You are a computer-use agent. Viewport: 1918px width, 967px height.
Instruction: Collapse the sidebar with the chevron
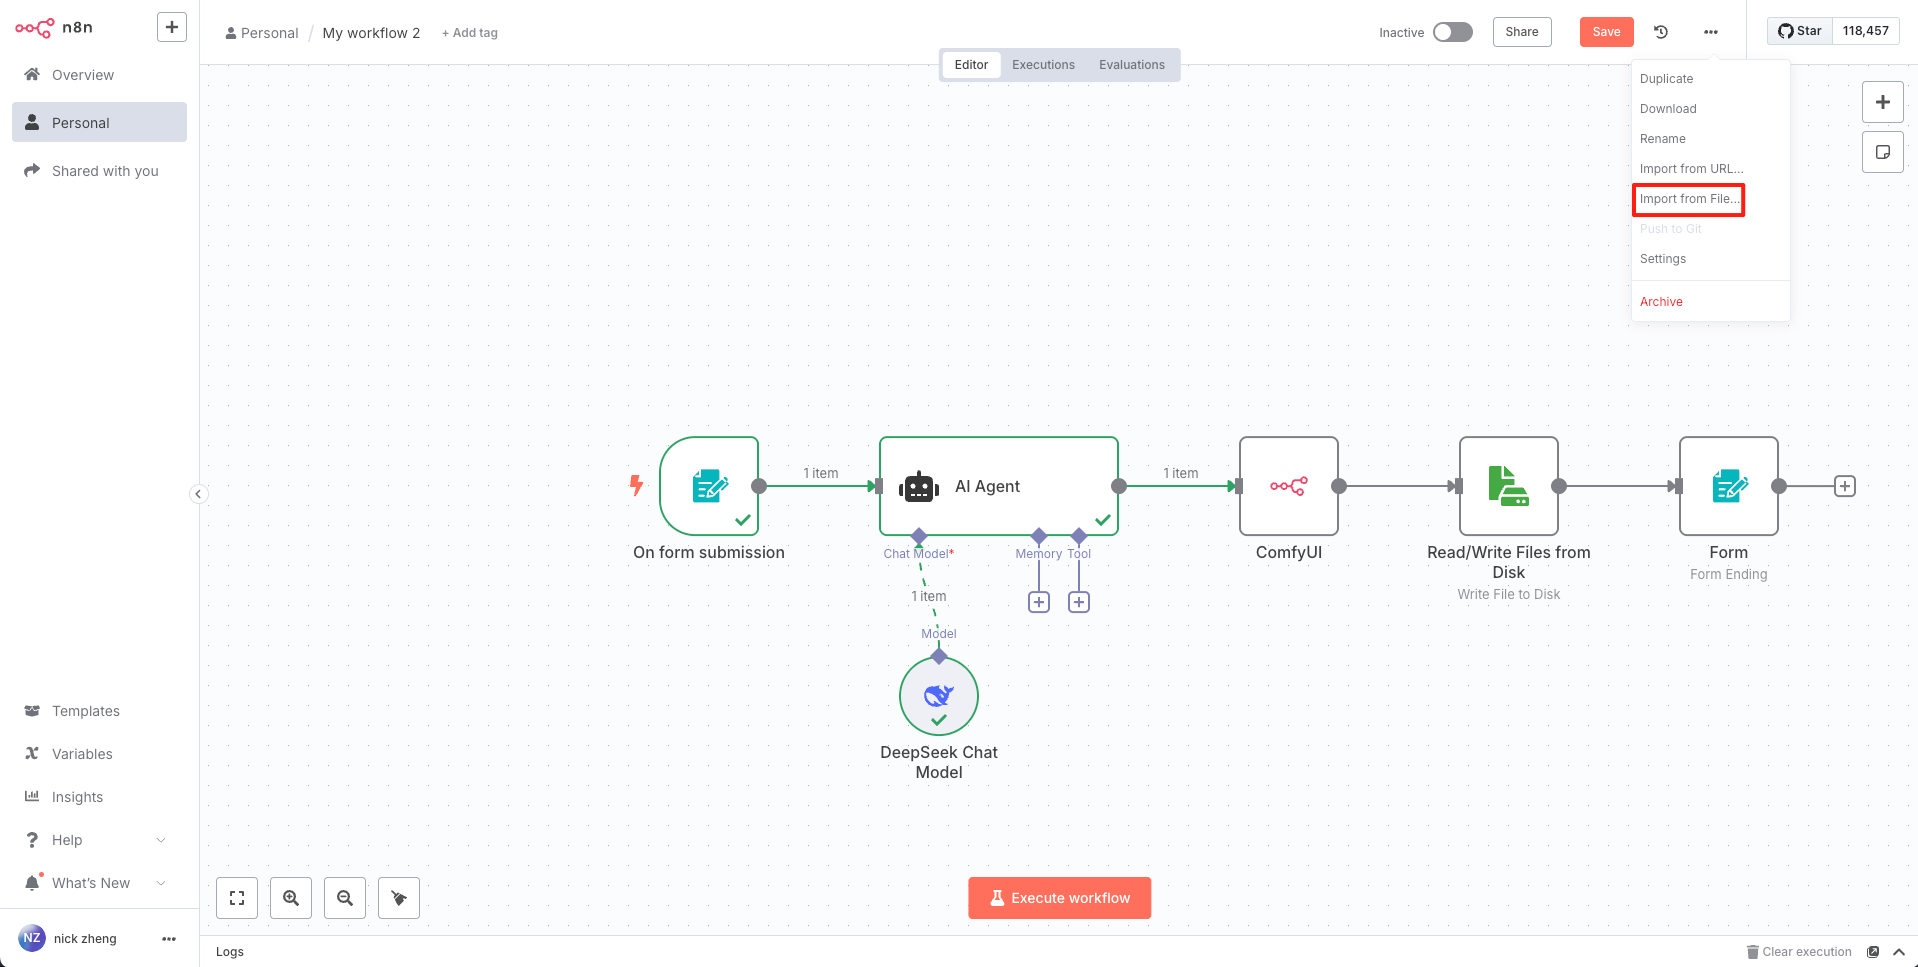point(198,494)
